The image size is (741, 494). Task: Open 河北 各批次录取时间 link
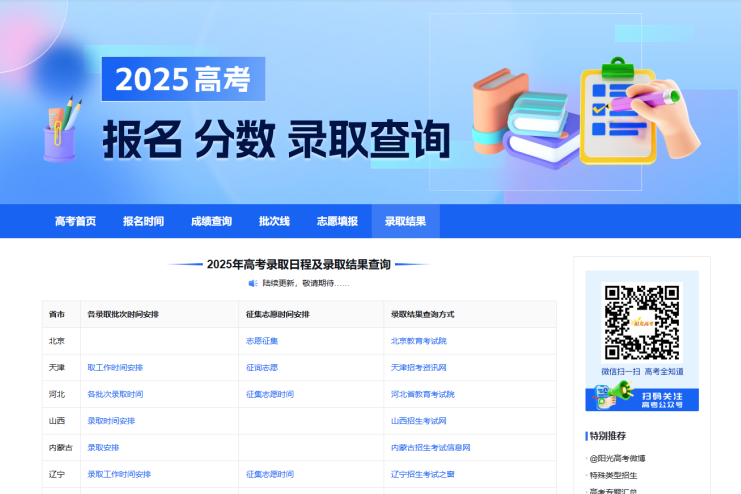coord(115,394)
